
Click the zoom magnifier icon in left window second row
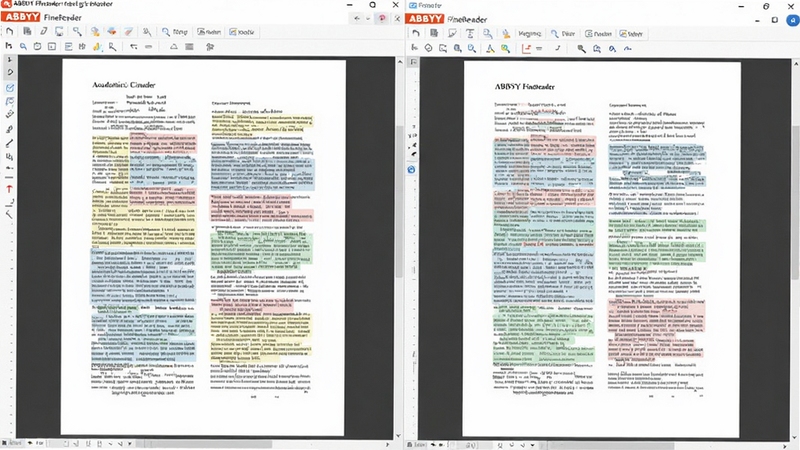point(23,46)
